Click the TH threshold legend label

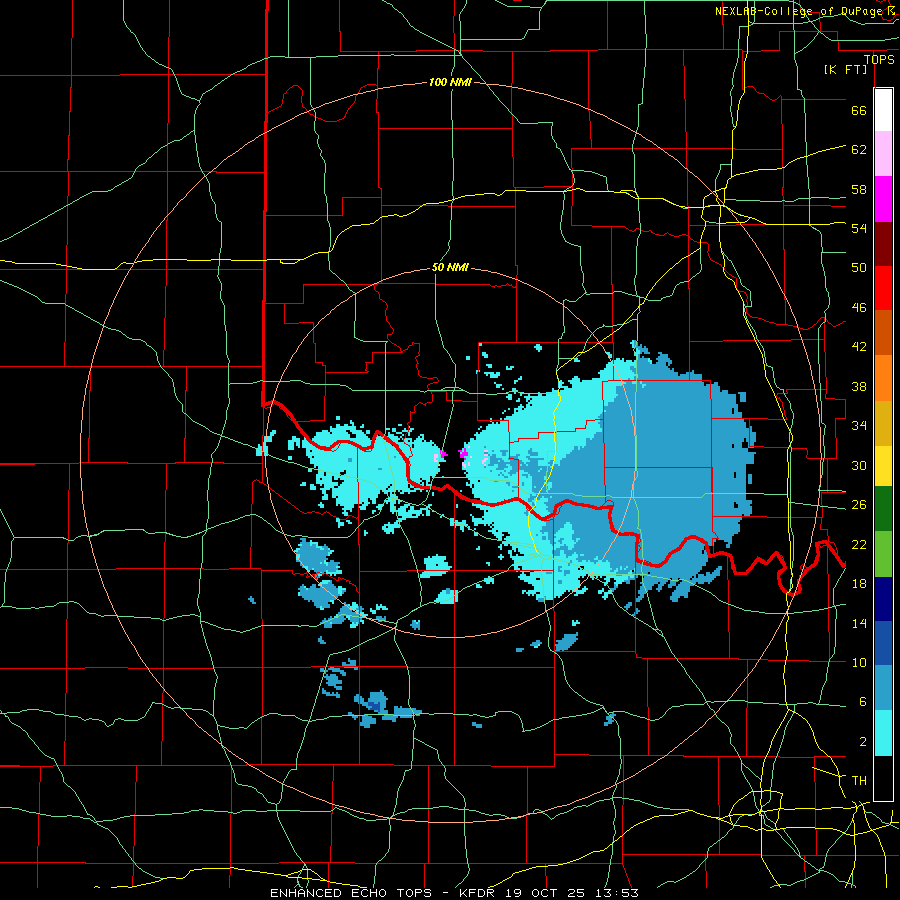pos(859,780)
